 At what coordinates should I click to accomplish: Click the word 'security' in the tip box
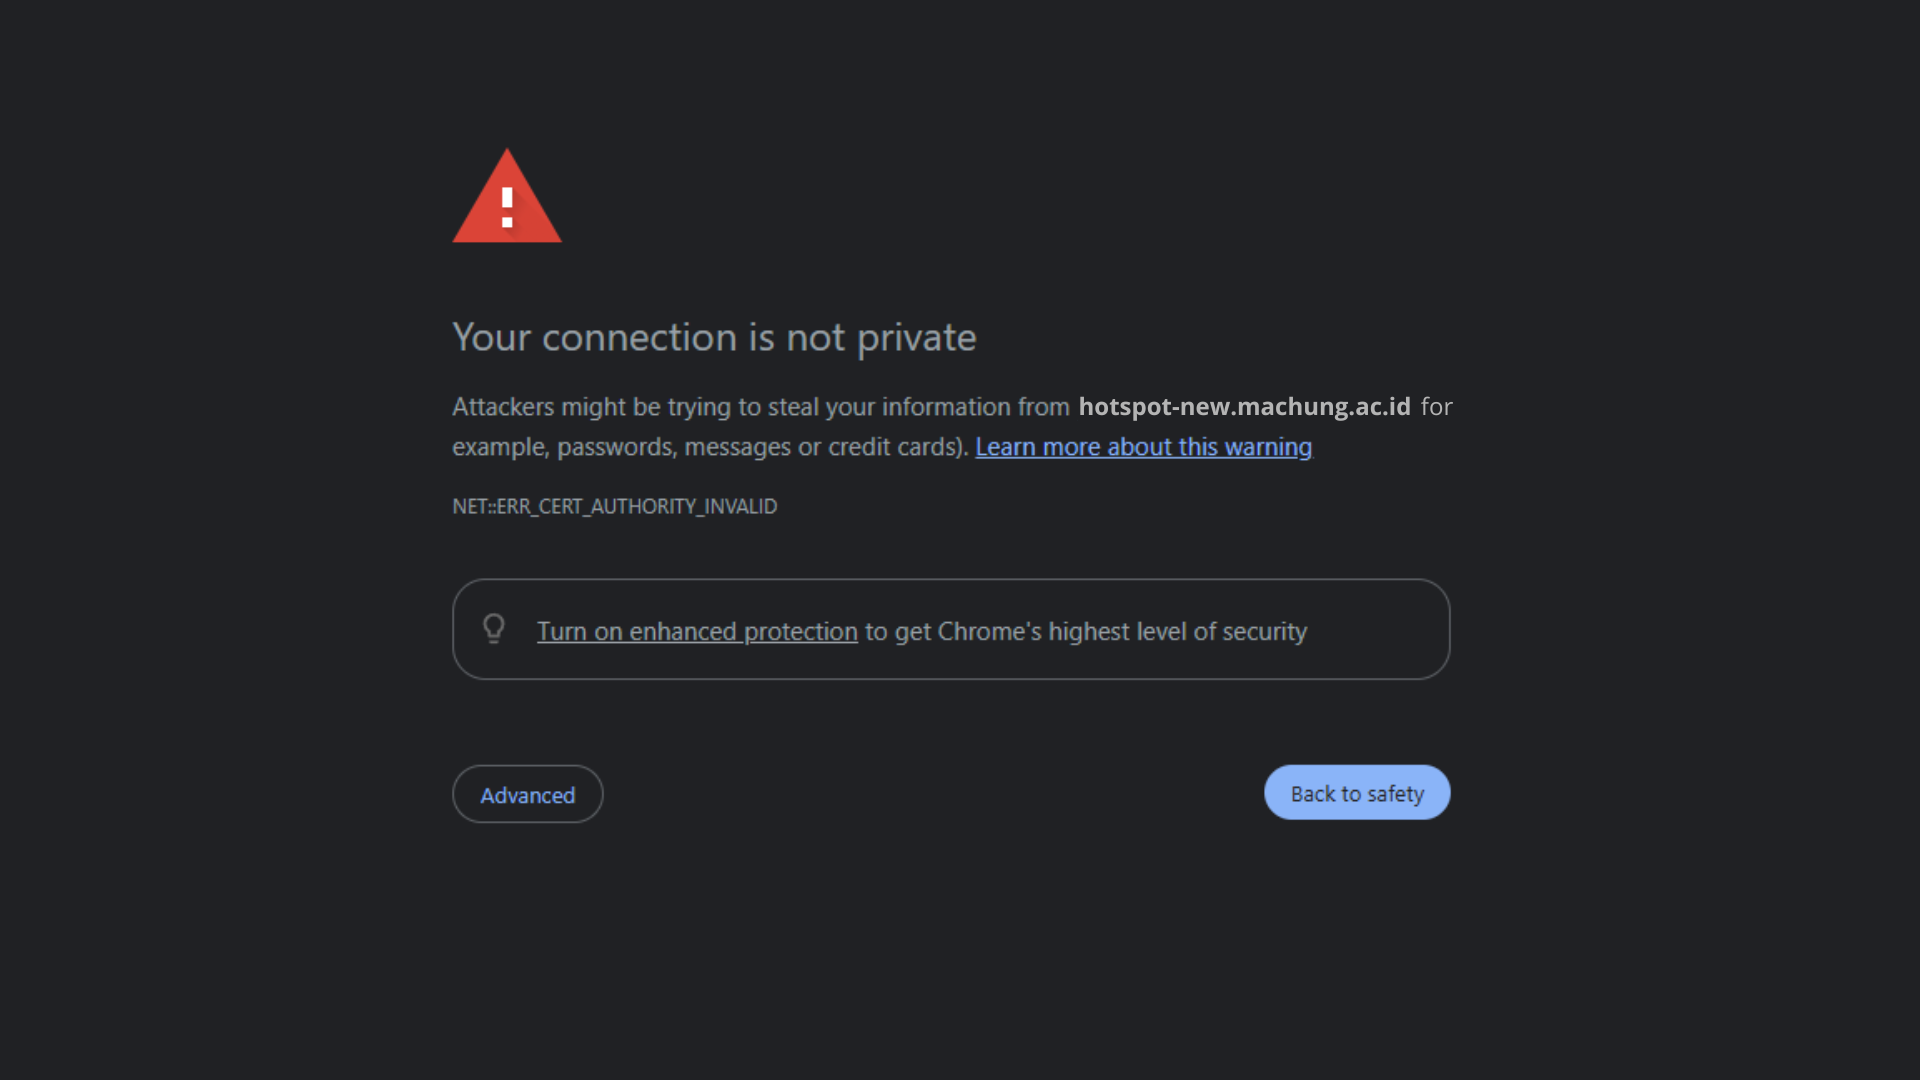[1264, 632]
